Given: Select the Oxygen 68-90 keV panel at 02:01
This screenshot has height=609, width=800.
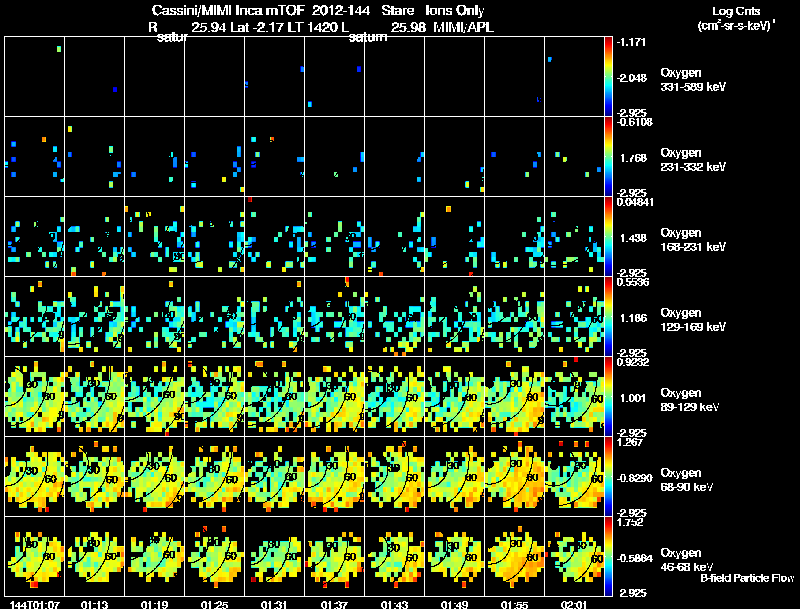Looking at the screenshot, I should pos(574,476).
